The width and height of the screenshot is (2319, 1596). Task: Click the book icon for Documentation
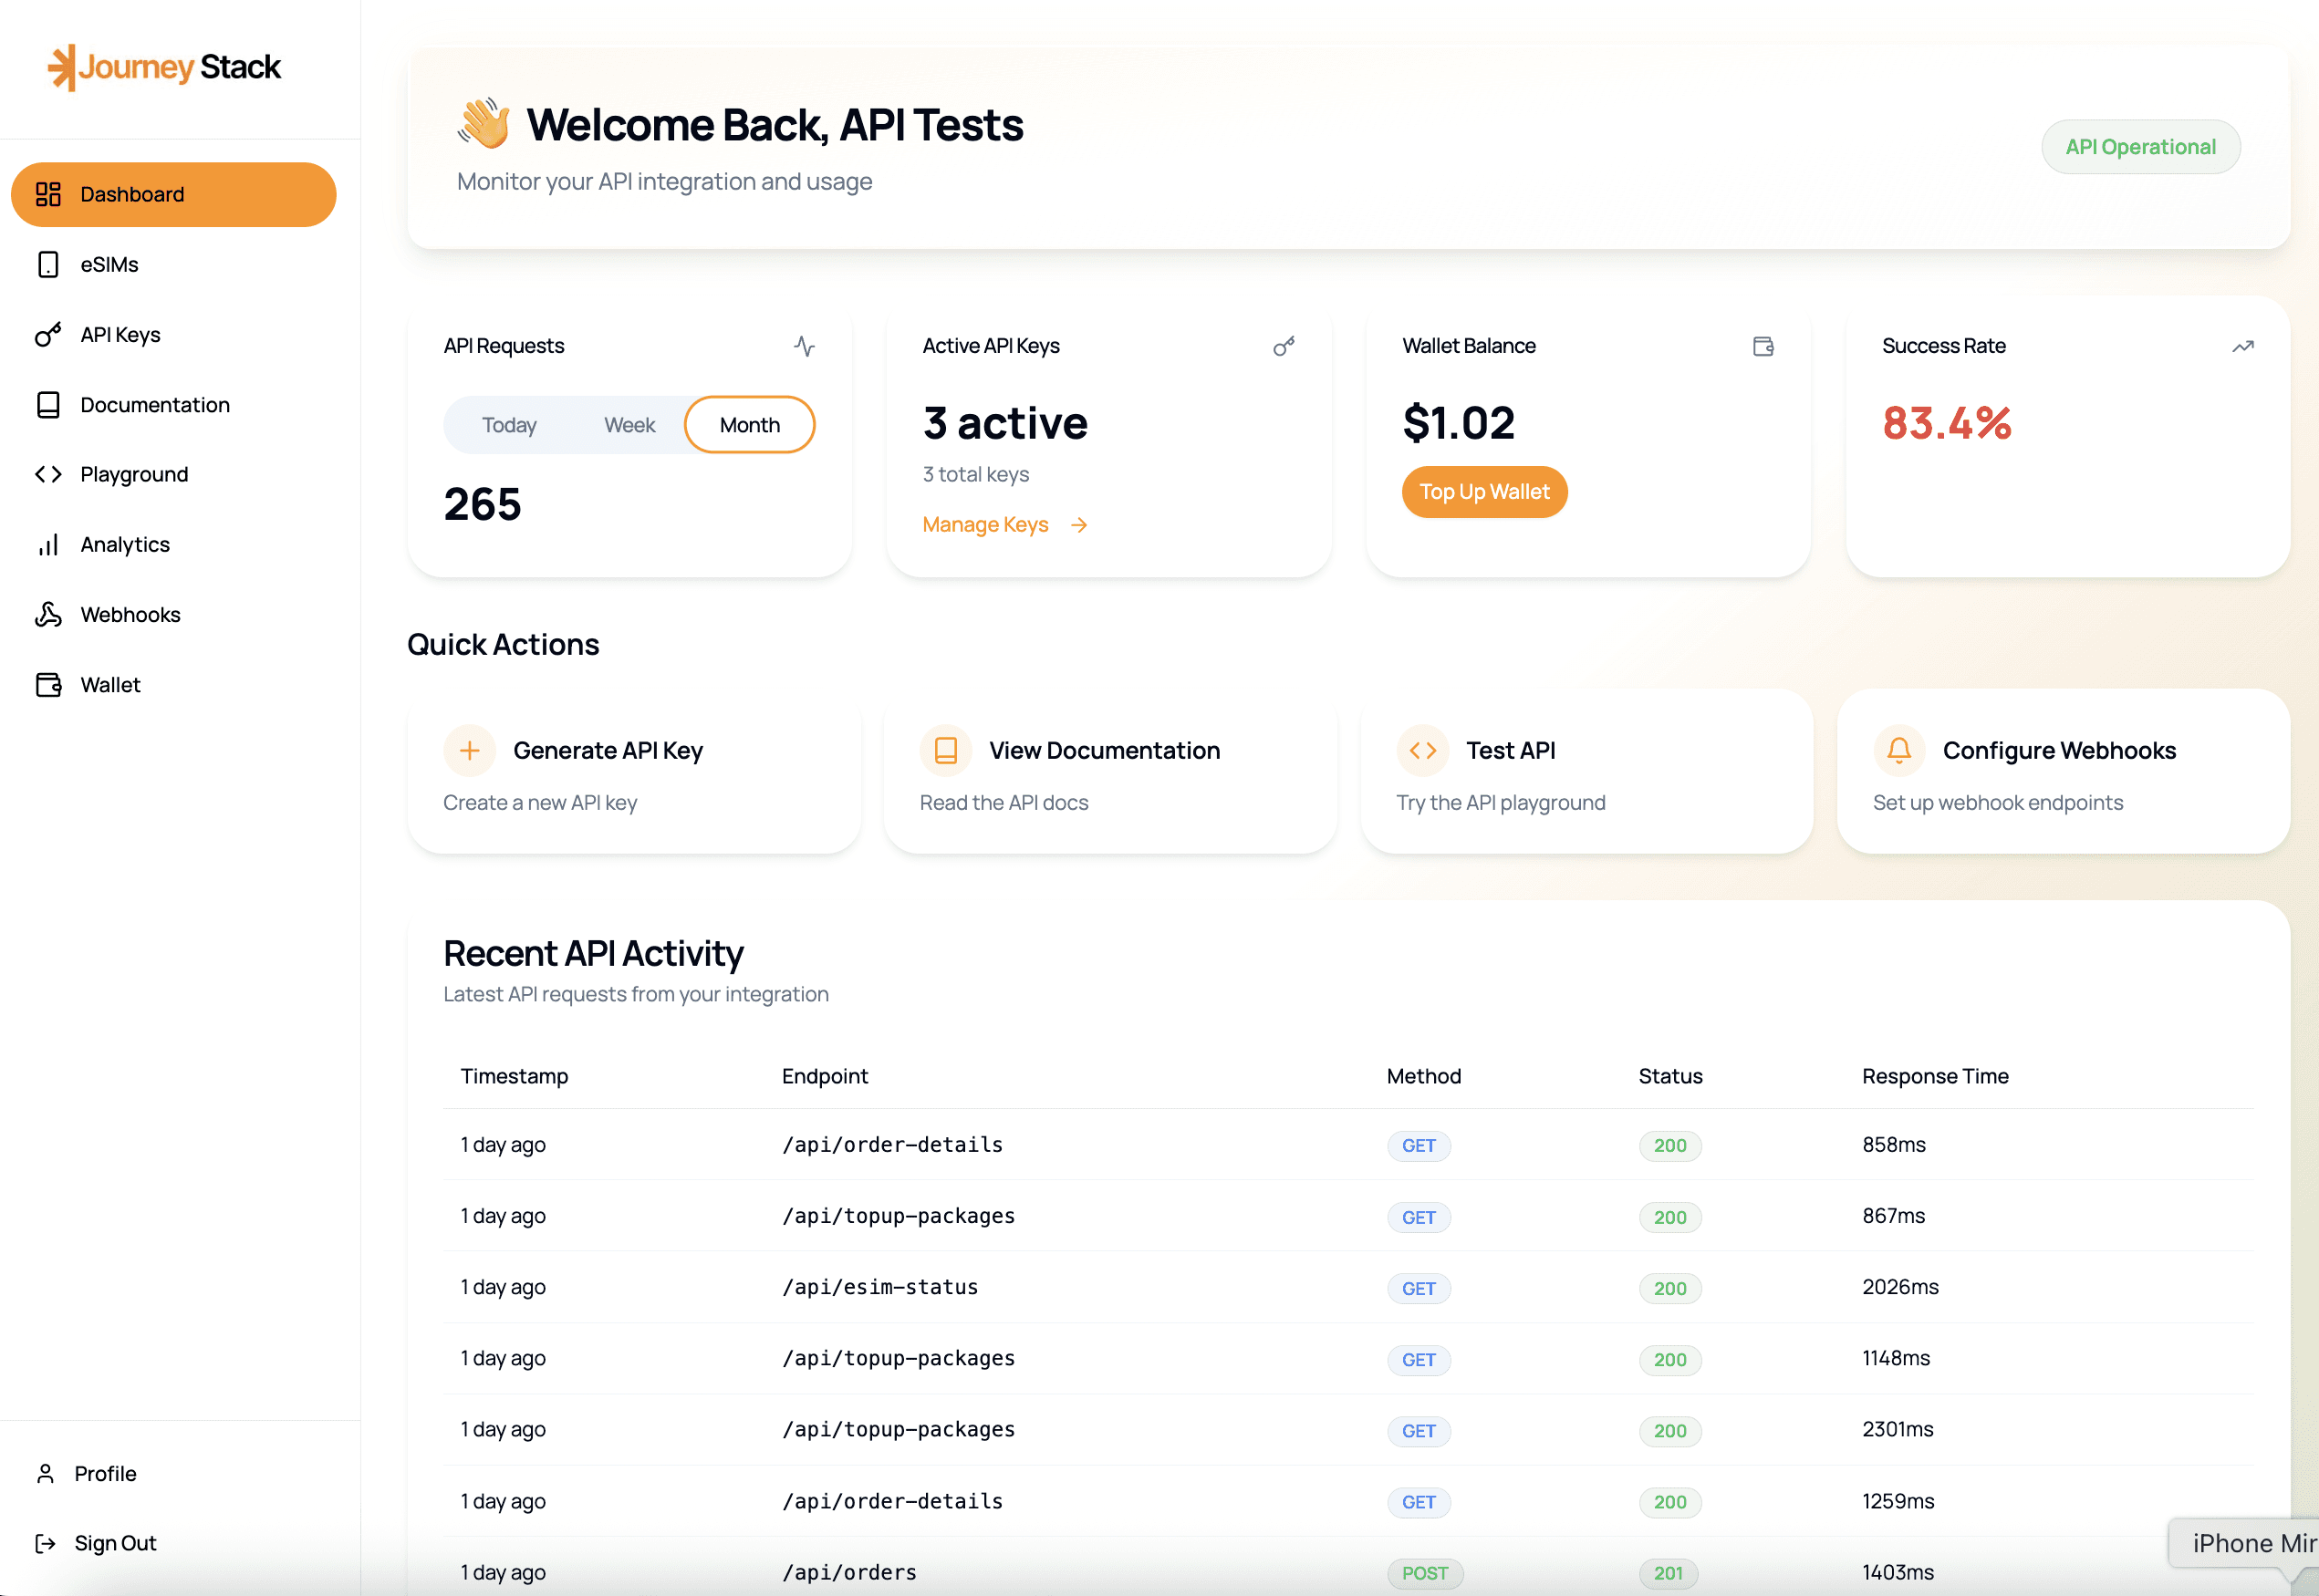pyautogui.click(x=48, y=405)
